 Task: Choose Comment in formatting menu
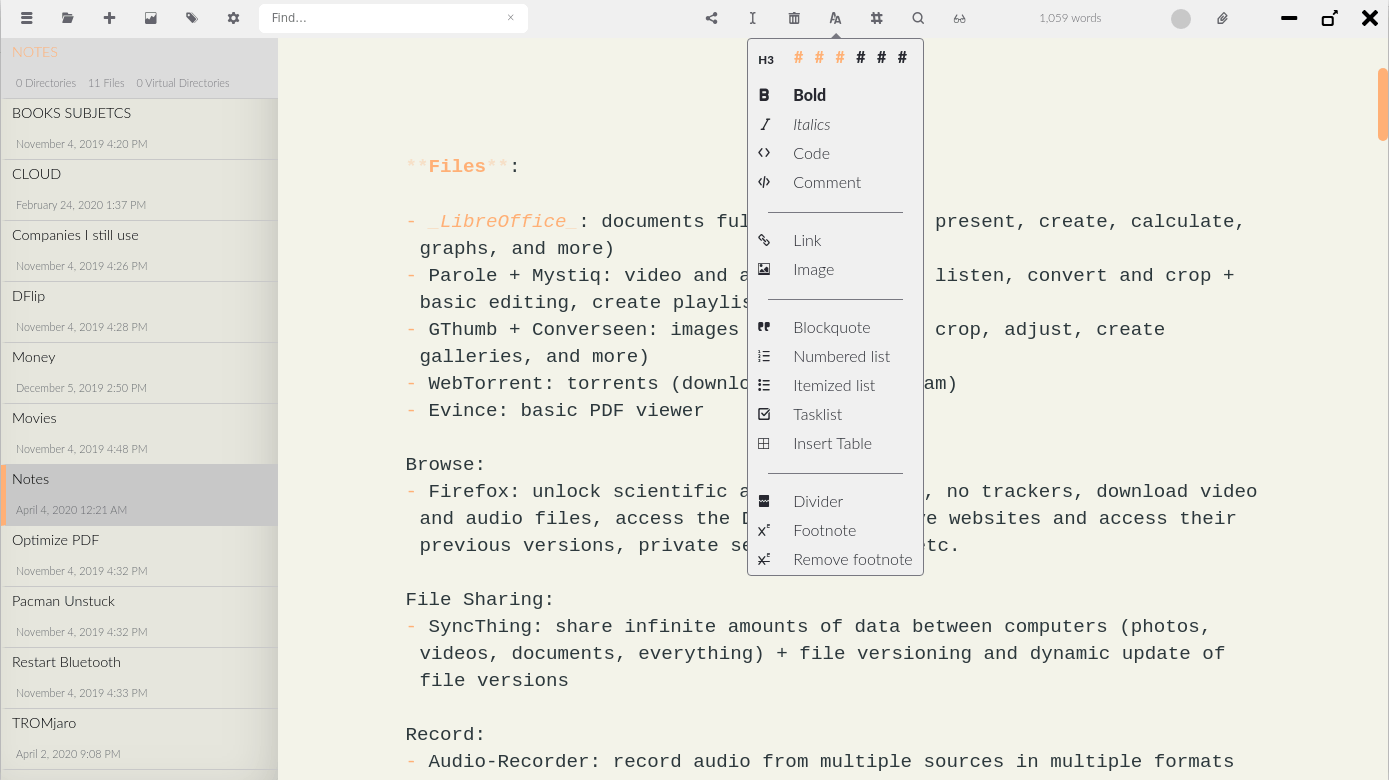835,182
